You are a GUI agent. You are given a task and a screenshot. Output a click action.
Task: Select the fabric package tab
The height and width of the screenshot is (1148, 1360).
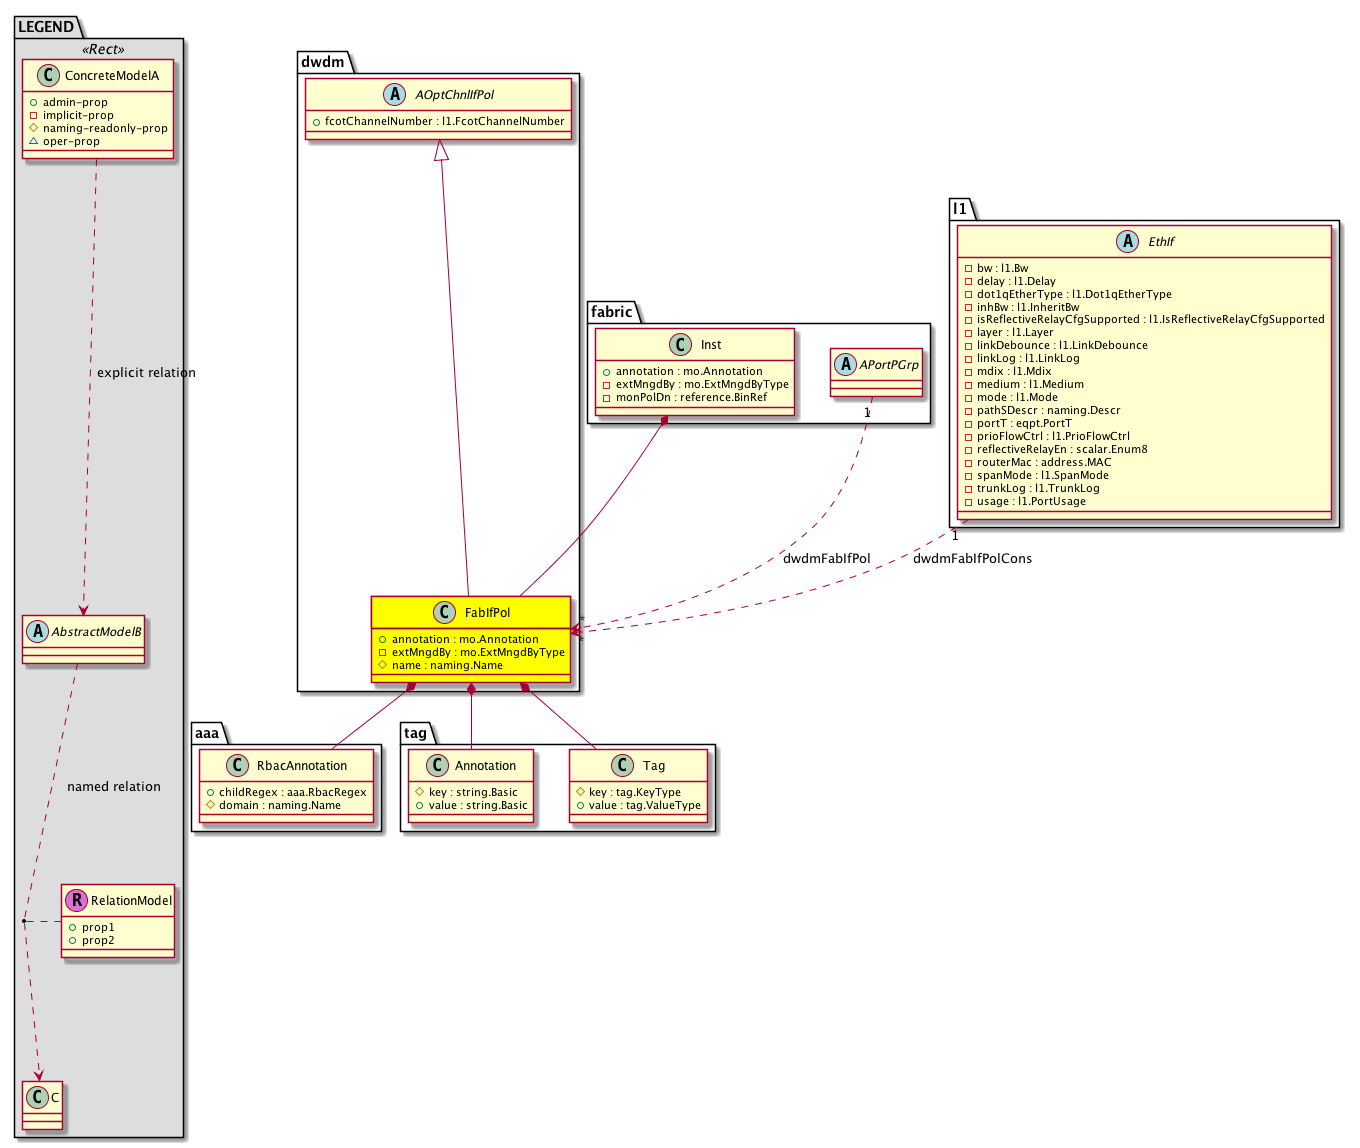(x=612, y=312)
